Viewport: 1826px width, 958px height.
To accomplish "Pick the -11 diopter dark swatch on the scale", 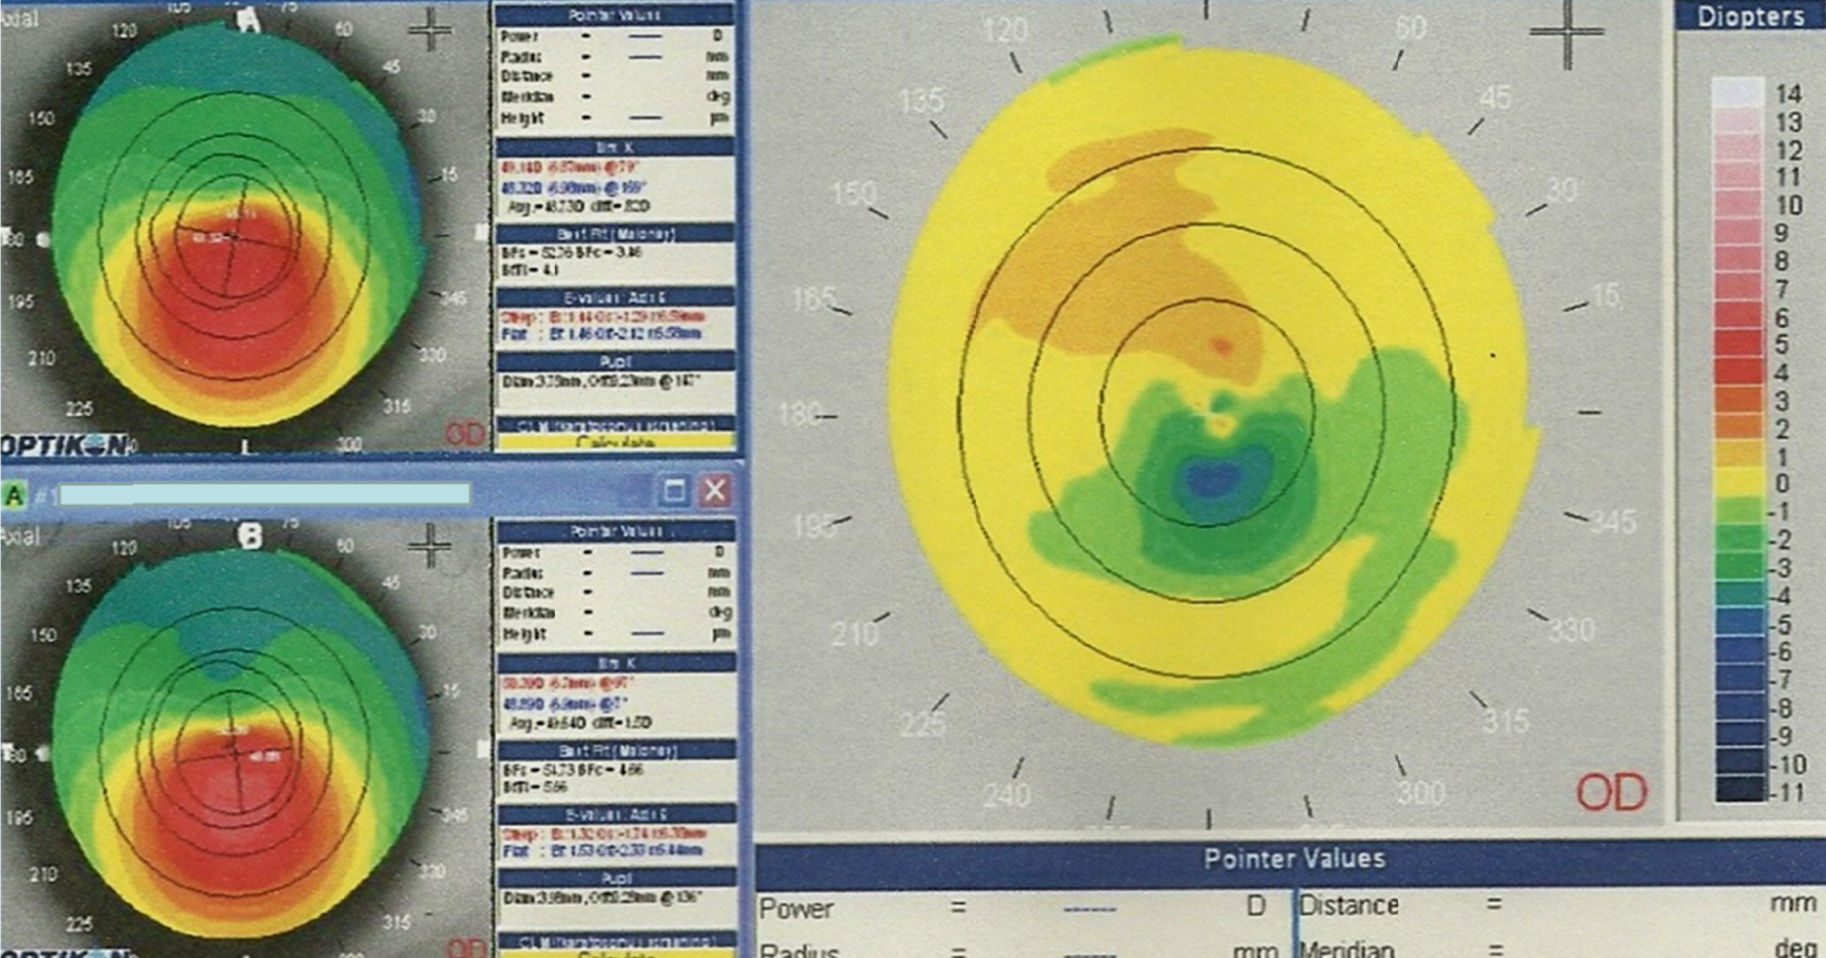I will [1739, 791].
